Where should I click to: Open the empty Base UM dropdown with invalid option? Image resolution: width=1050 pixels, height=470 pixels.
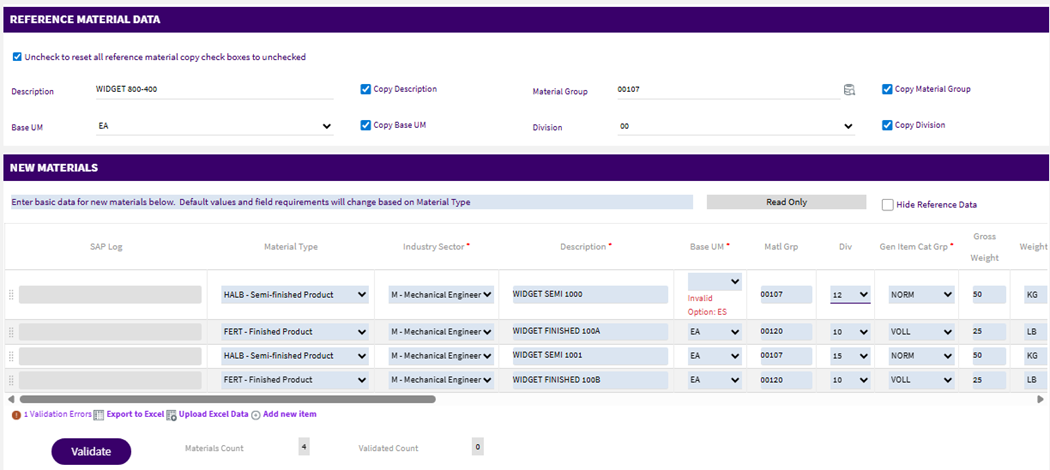(x=715, y=281)
